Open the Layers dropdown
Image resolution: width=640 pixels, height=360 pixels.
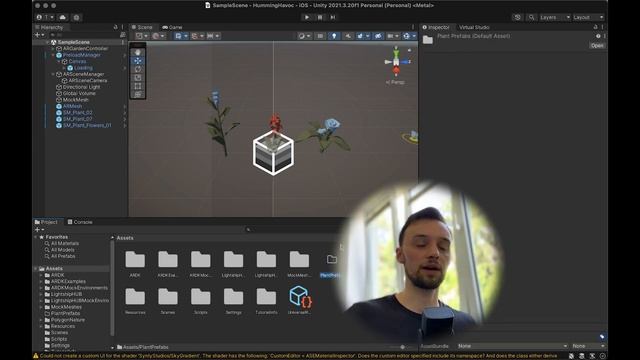[554, 17]
